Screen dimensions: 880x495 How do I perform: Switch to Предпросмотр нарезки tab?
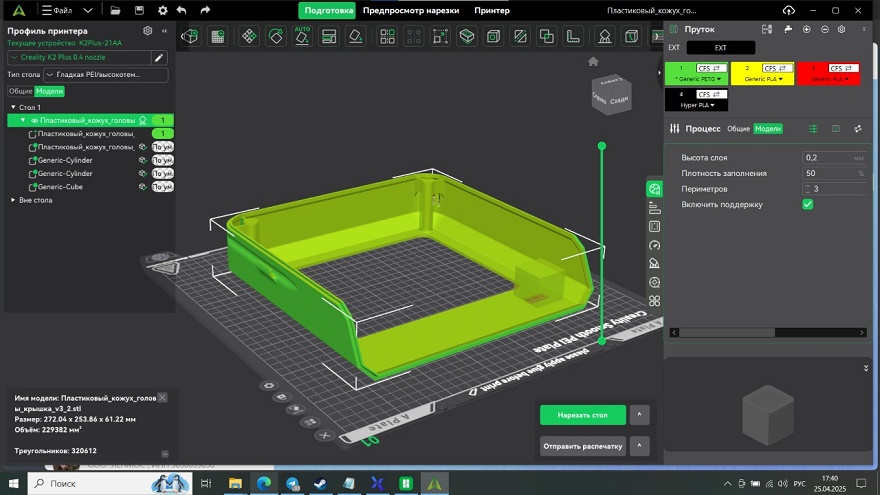click(411, 10)
